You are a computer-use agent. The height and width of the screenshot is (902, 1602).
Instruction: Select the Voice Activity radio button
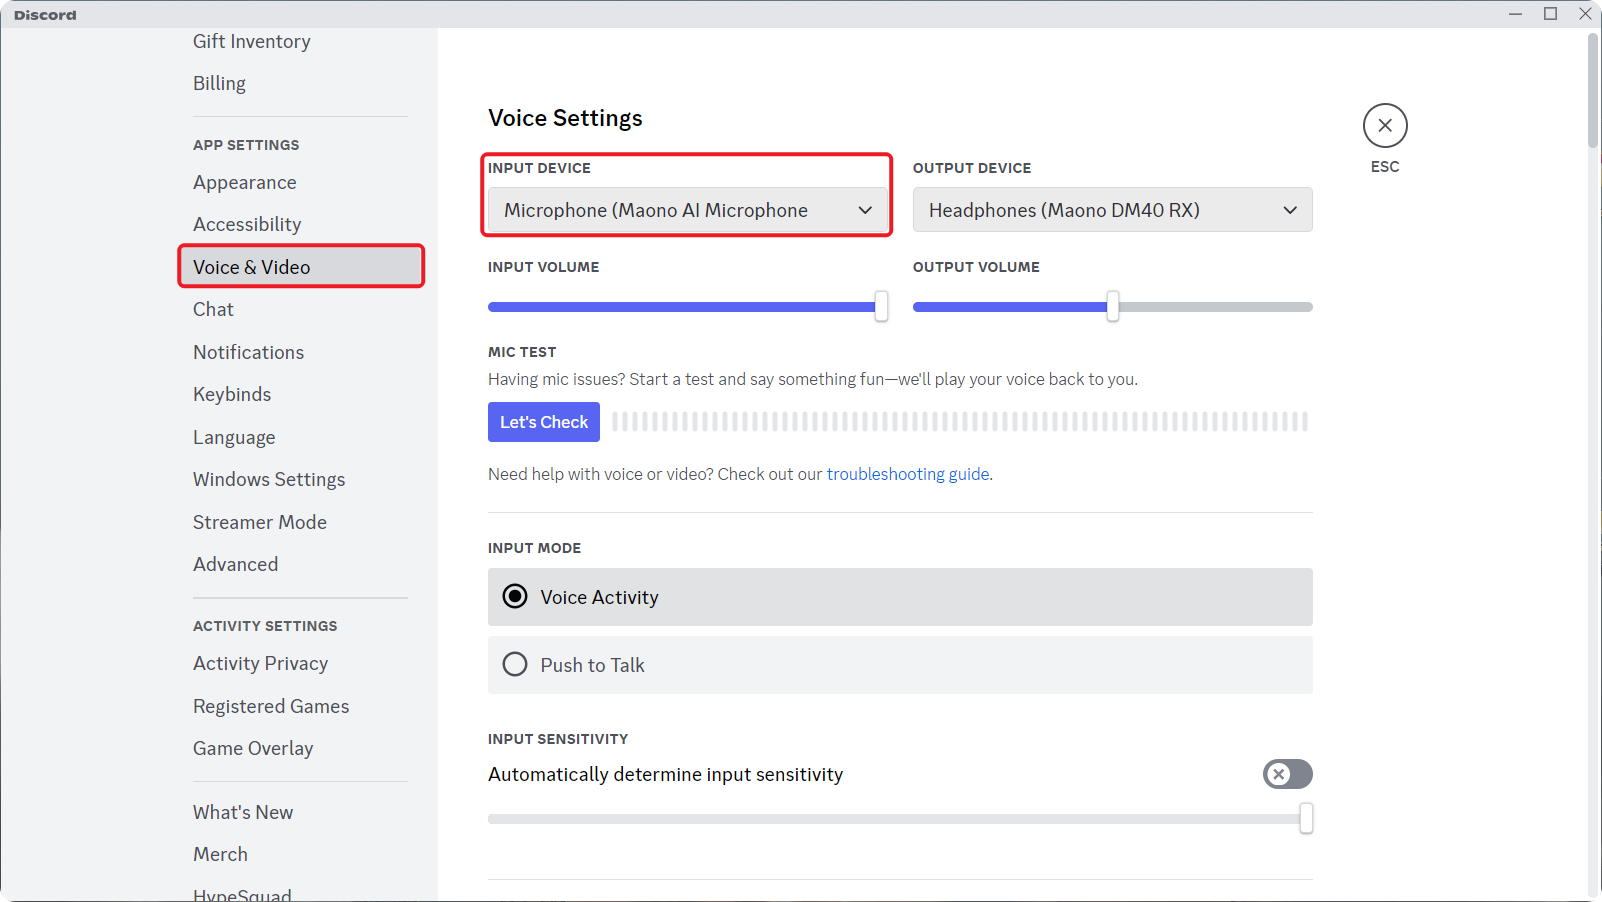515,597
